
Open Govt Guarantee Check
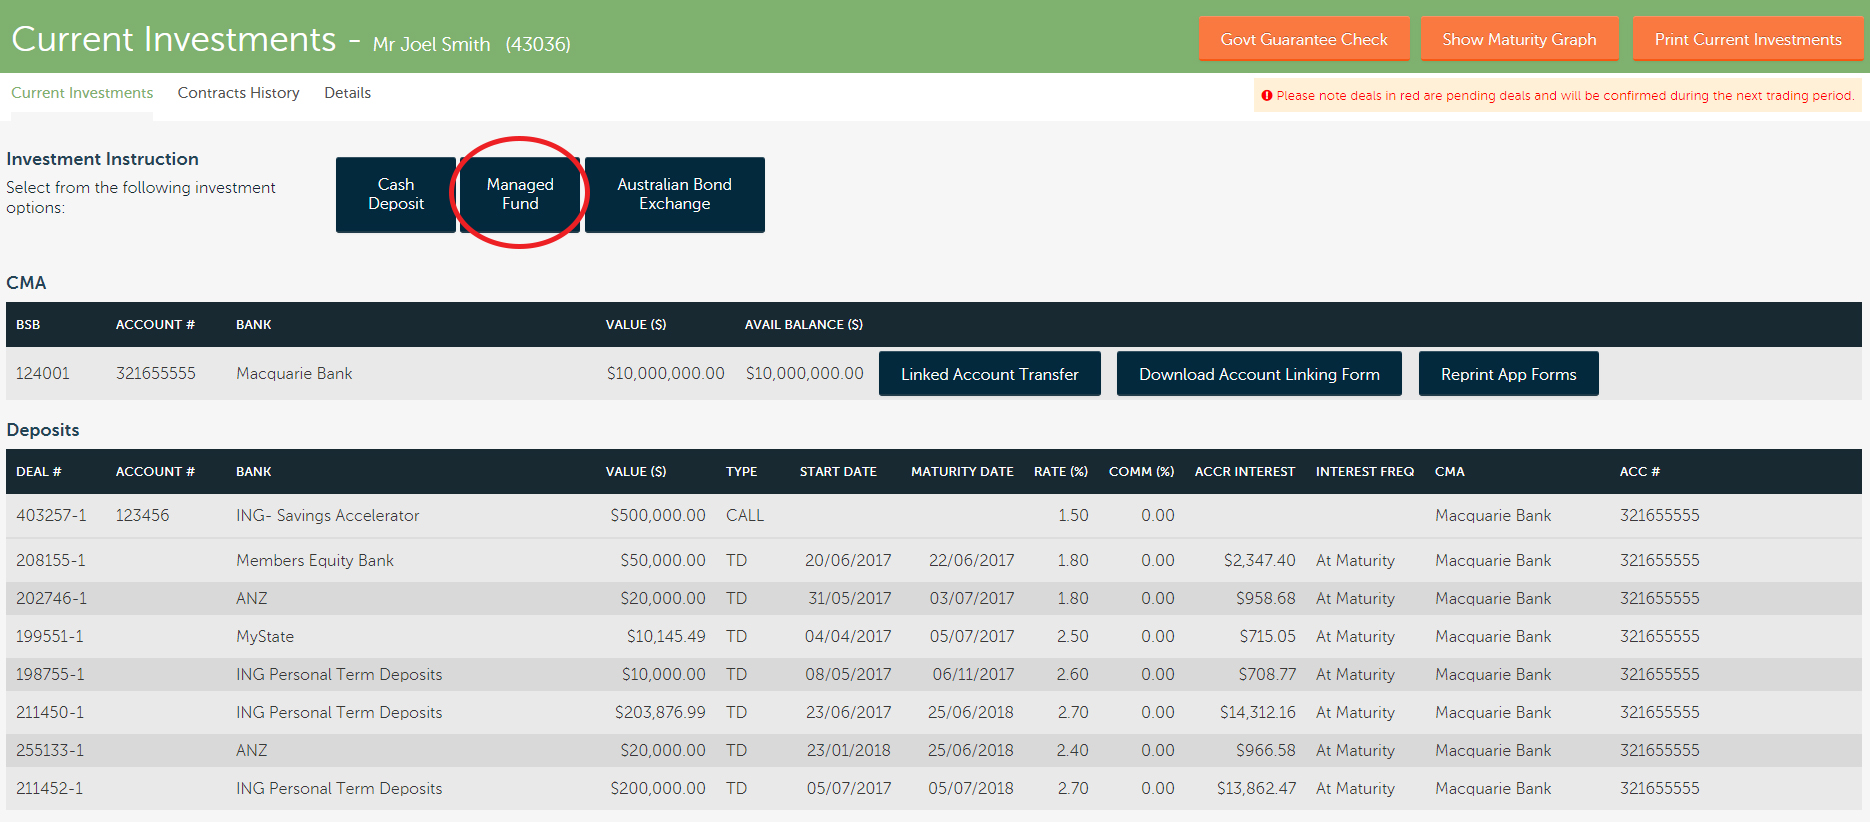pos(1304,39)
